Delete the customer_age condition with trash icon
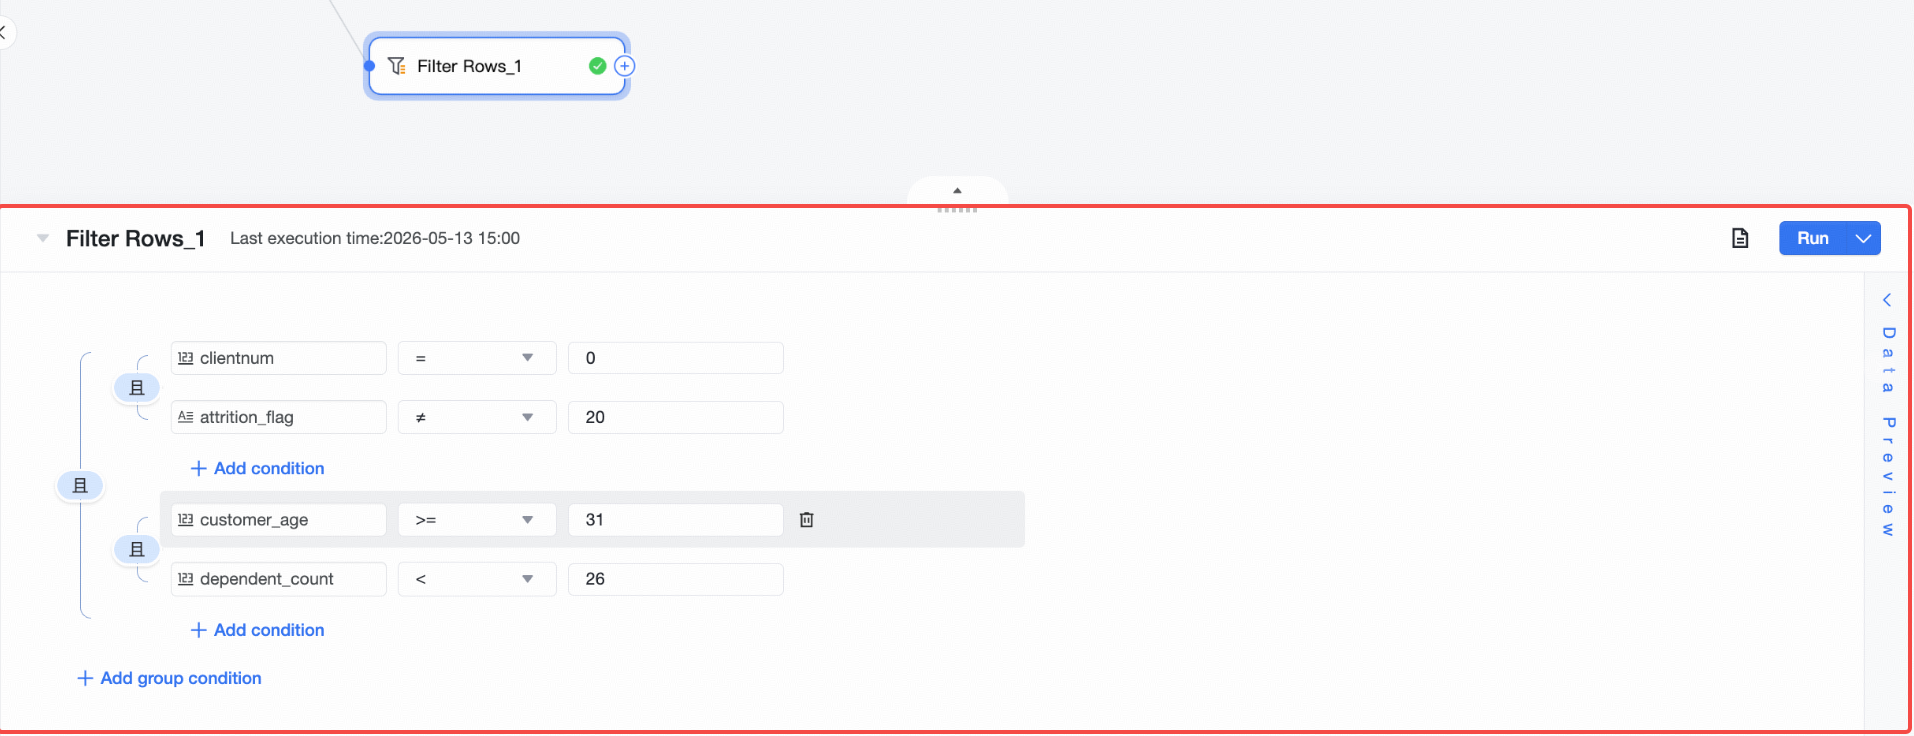Image resolution: width=1914 pixels, height=736 pixels. point(807,520)
